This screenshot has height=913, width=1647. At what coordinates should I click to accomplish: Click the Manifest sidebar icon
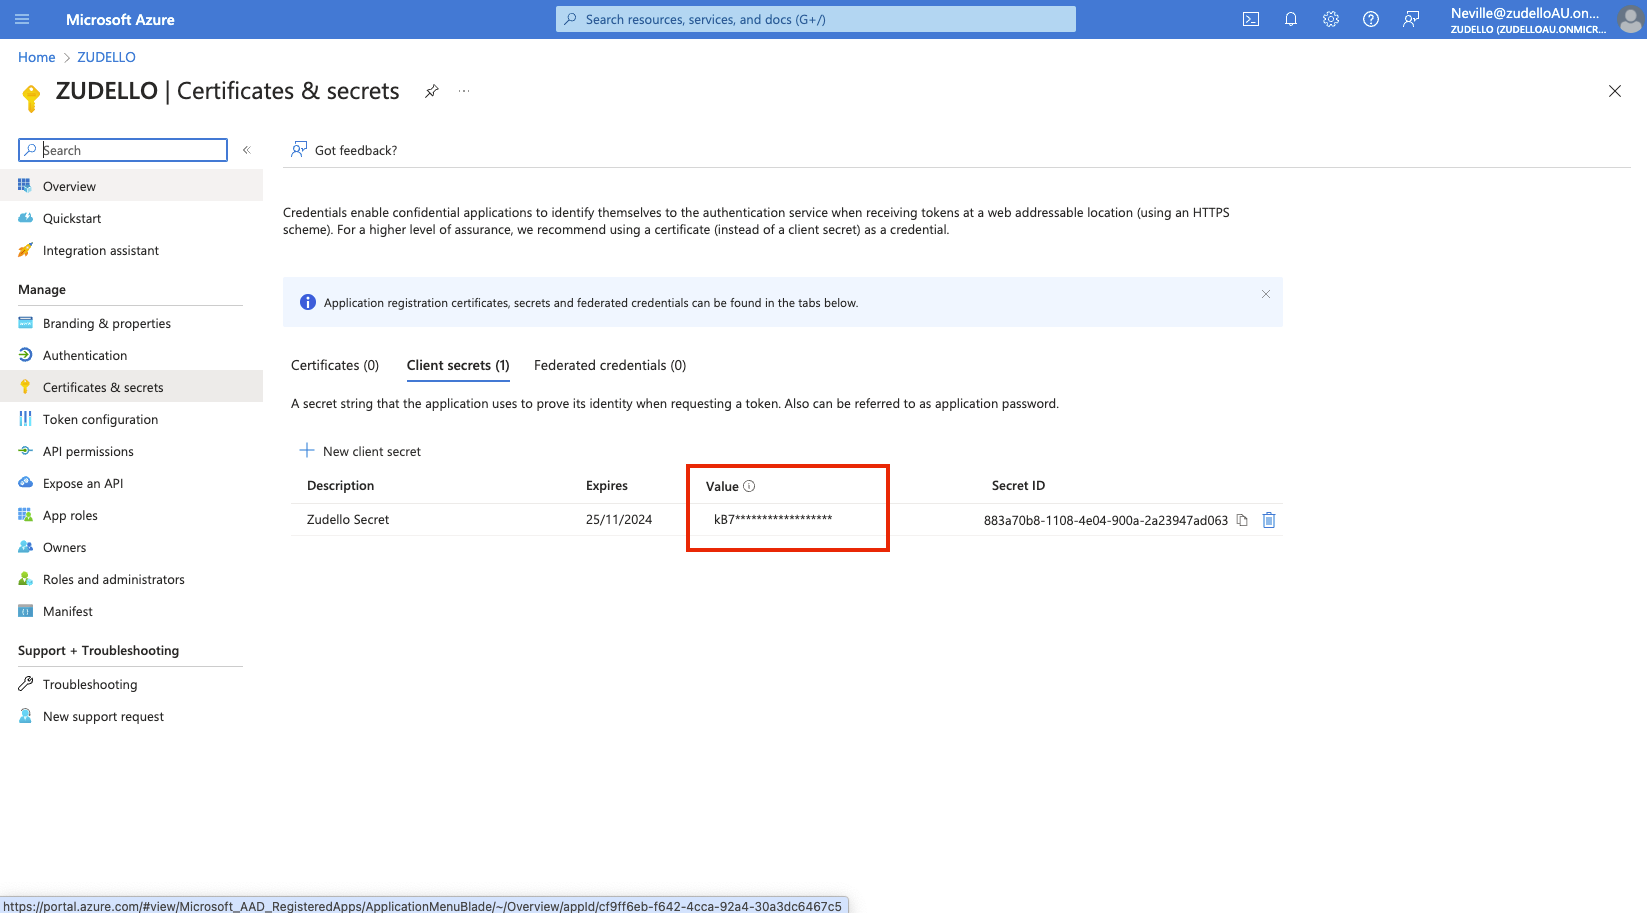tap(25, 611)
